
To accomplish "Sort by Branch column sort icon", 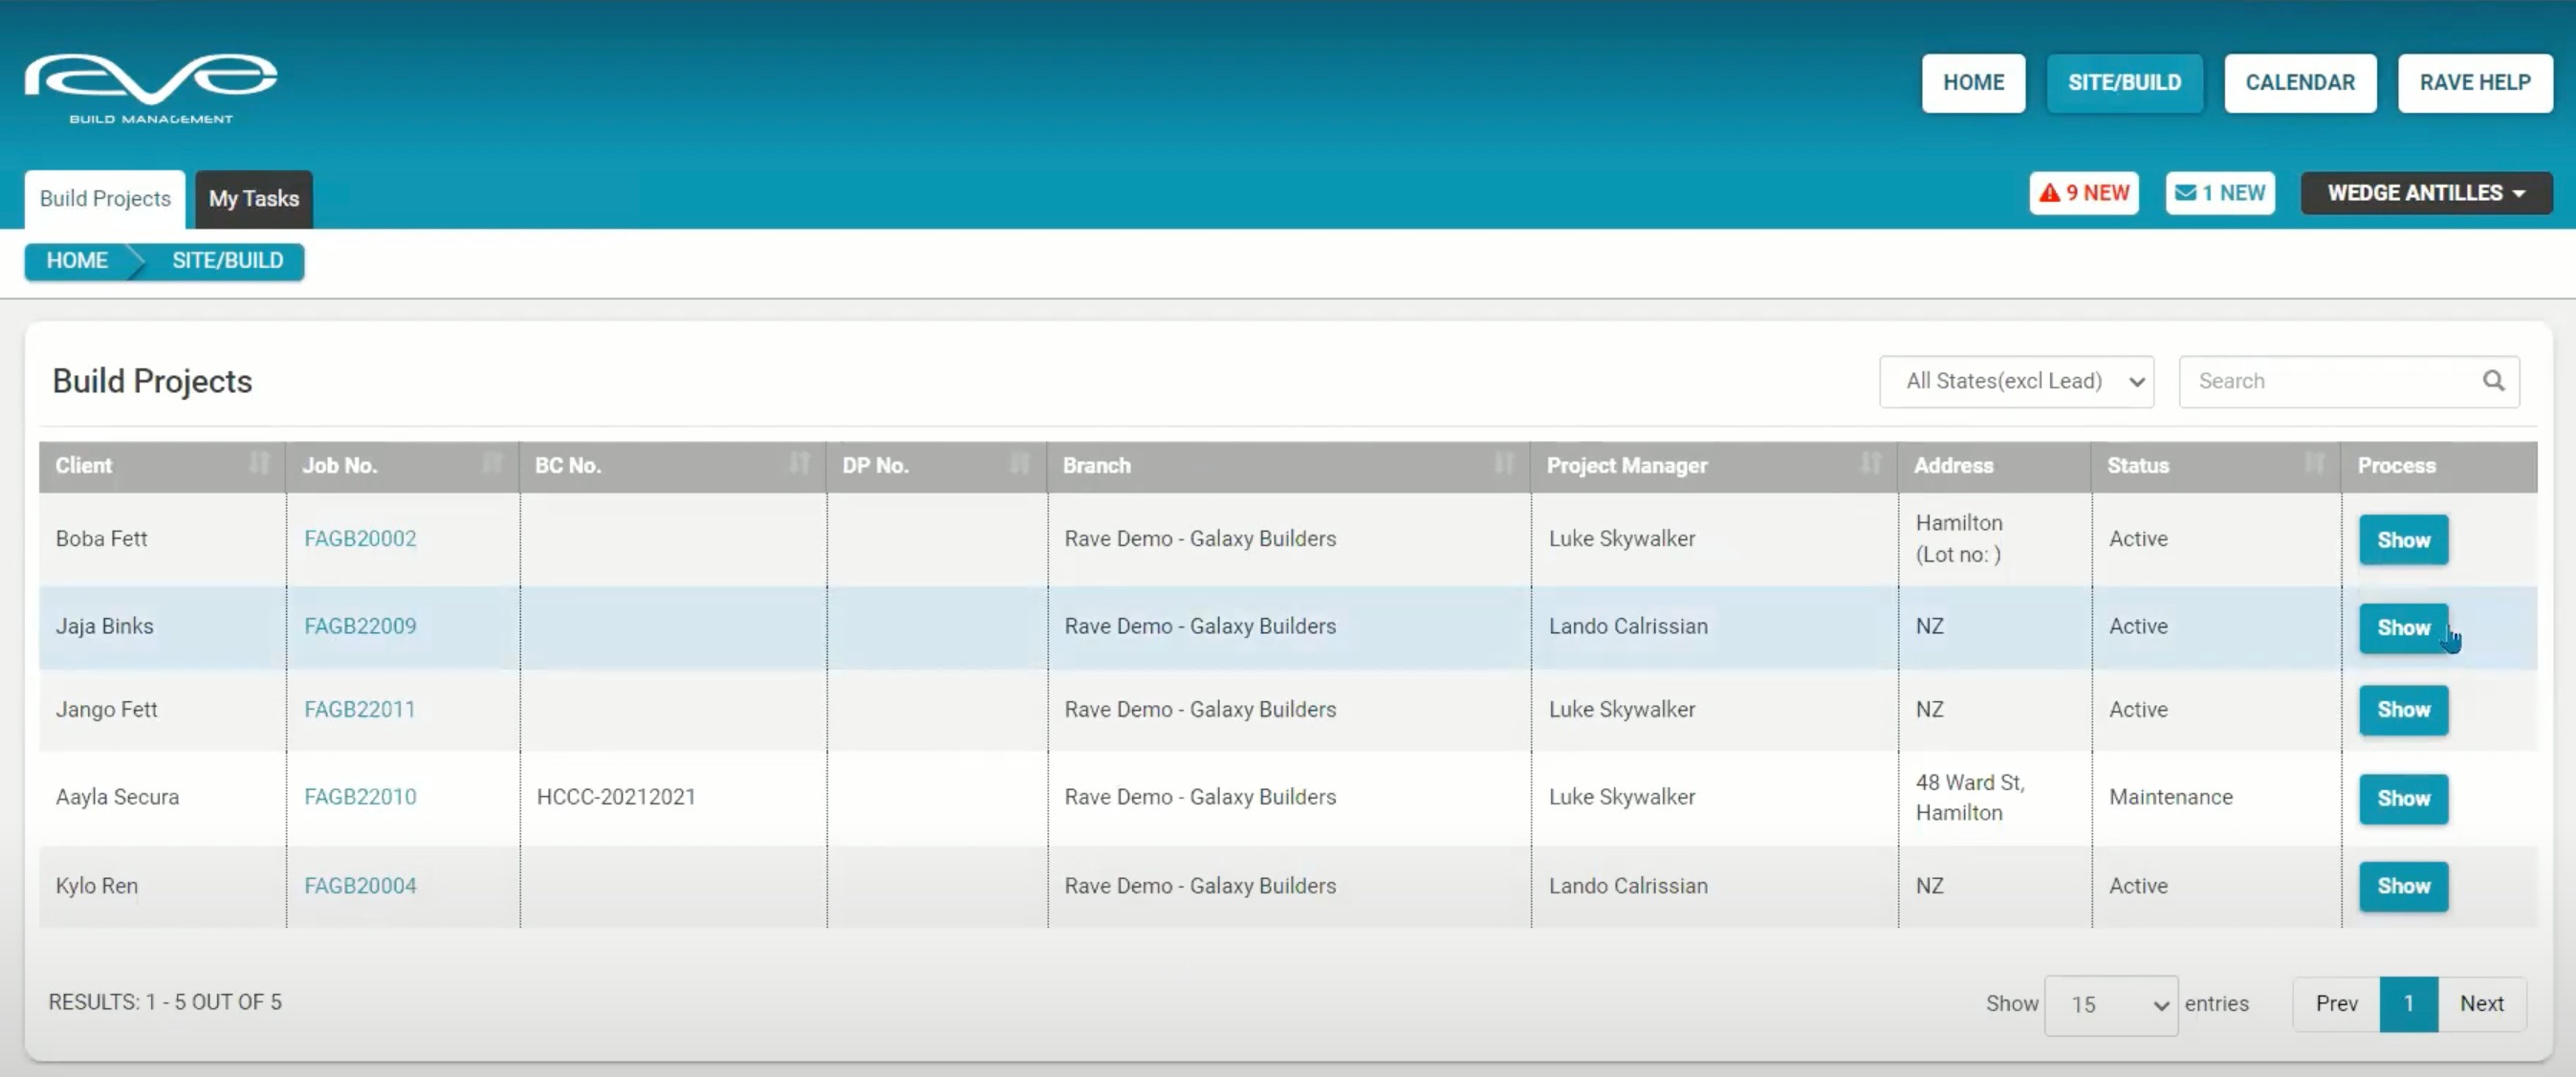I will click(x=1503, y=464).
